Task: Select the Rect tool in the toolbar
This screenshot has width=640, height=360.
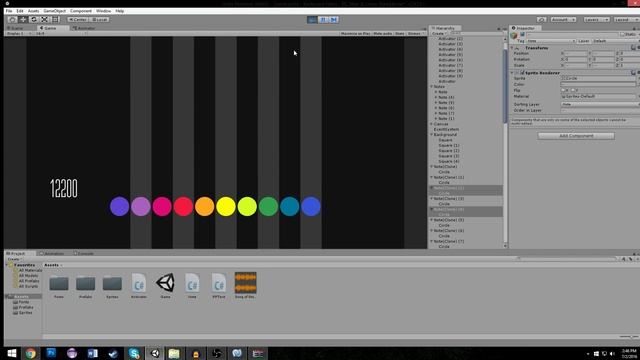Action: click(x=55, y=19)
